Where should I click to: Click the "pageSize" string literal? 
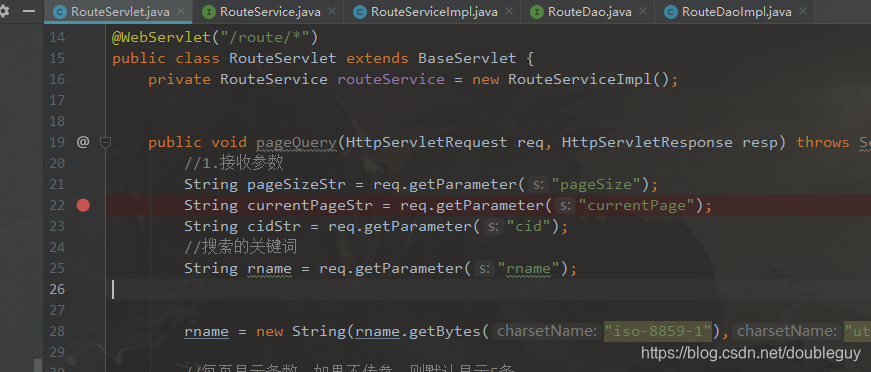point(596,184)
